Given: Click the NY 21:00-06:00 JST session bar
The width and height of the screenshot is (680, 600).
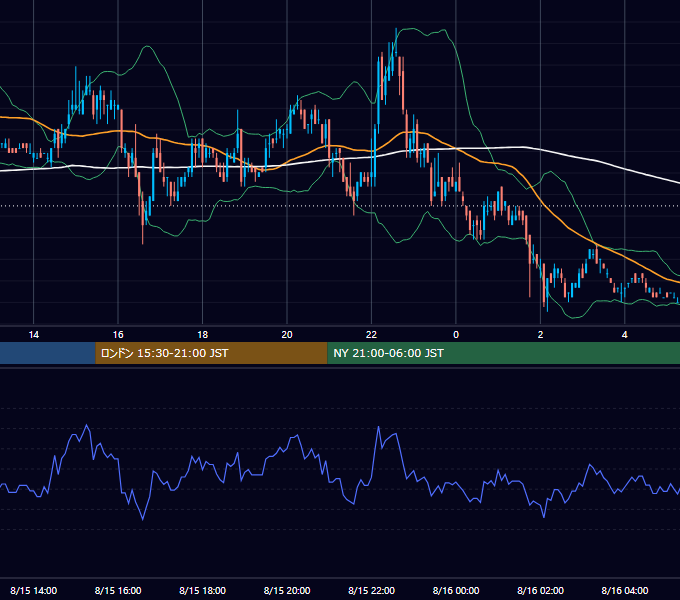Looking at the screenshot, I should tap(503, 353).
